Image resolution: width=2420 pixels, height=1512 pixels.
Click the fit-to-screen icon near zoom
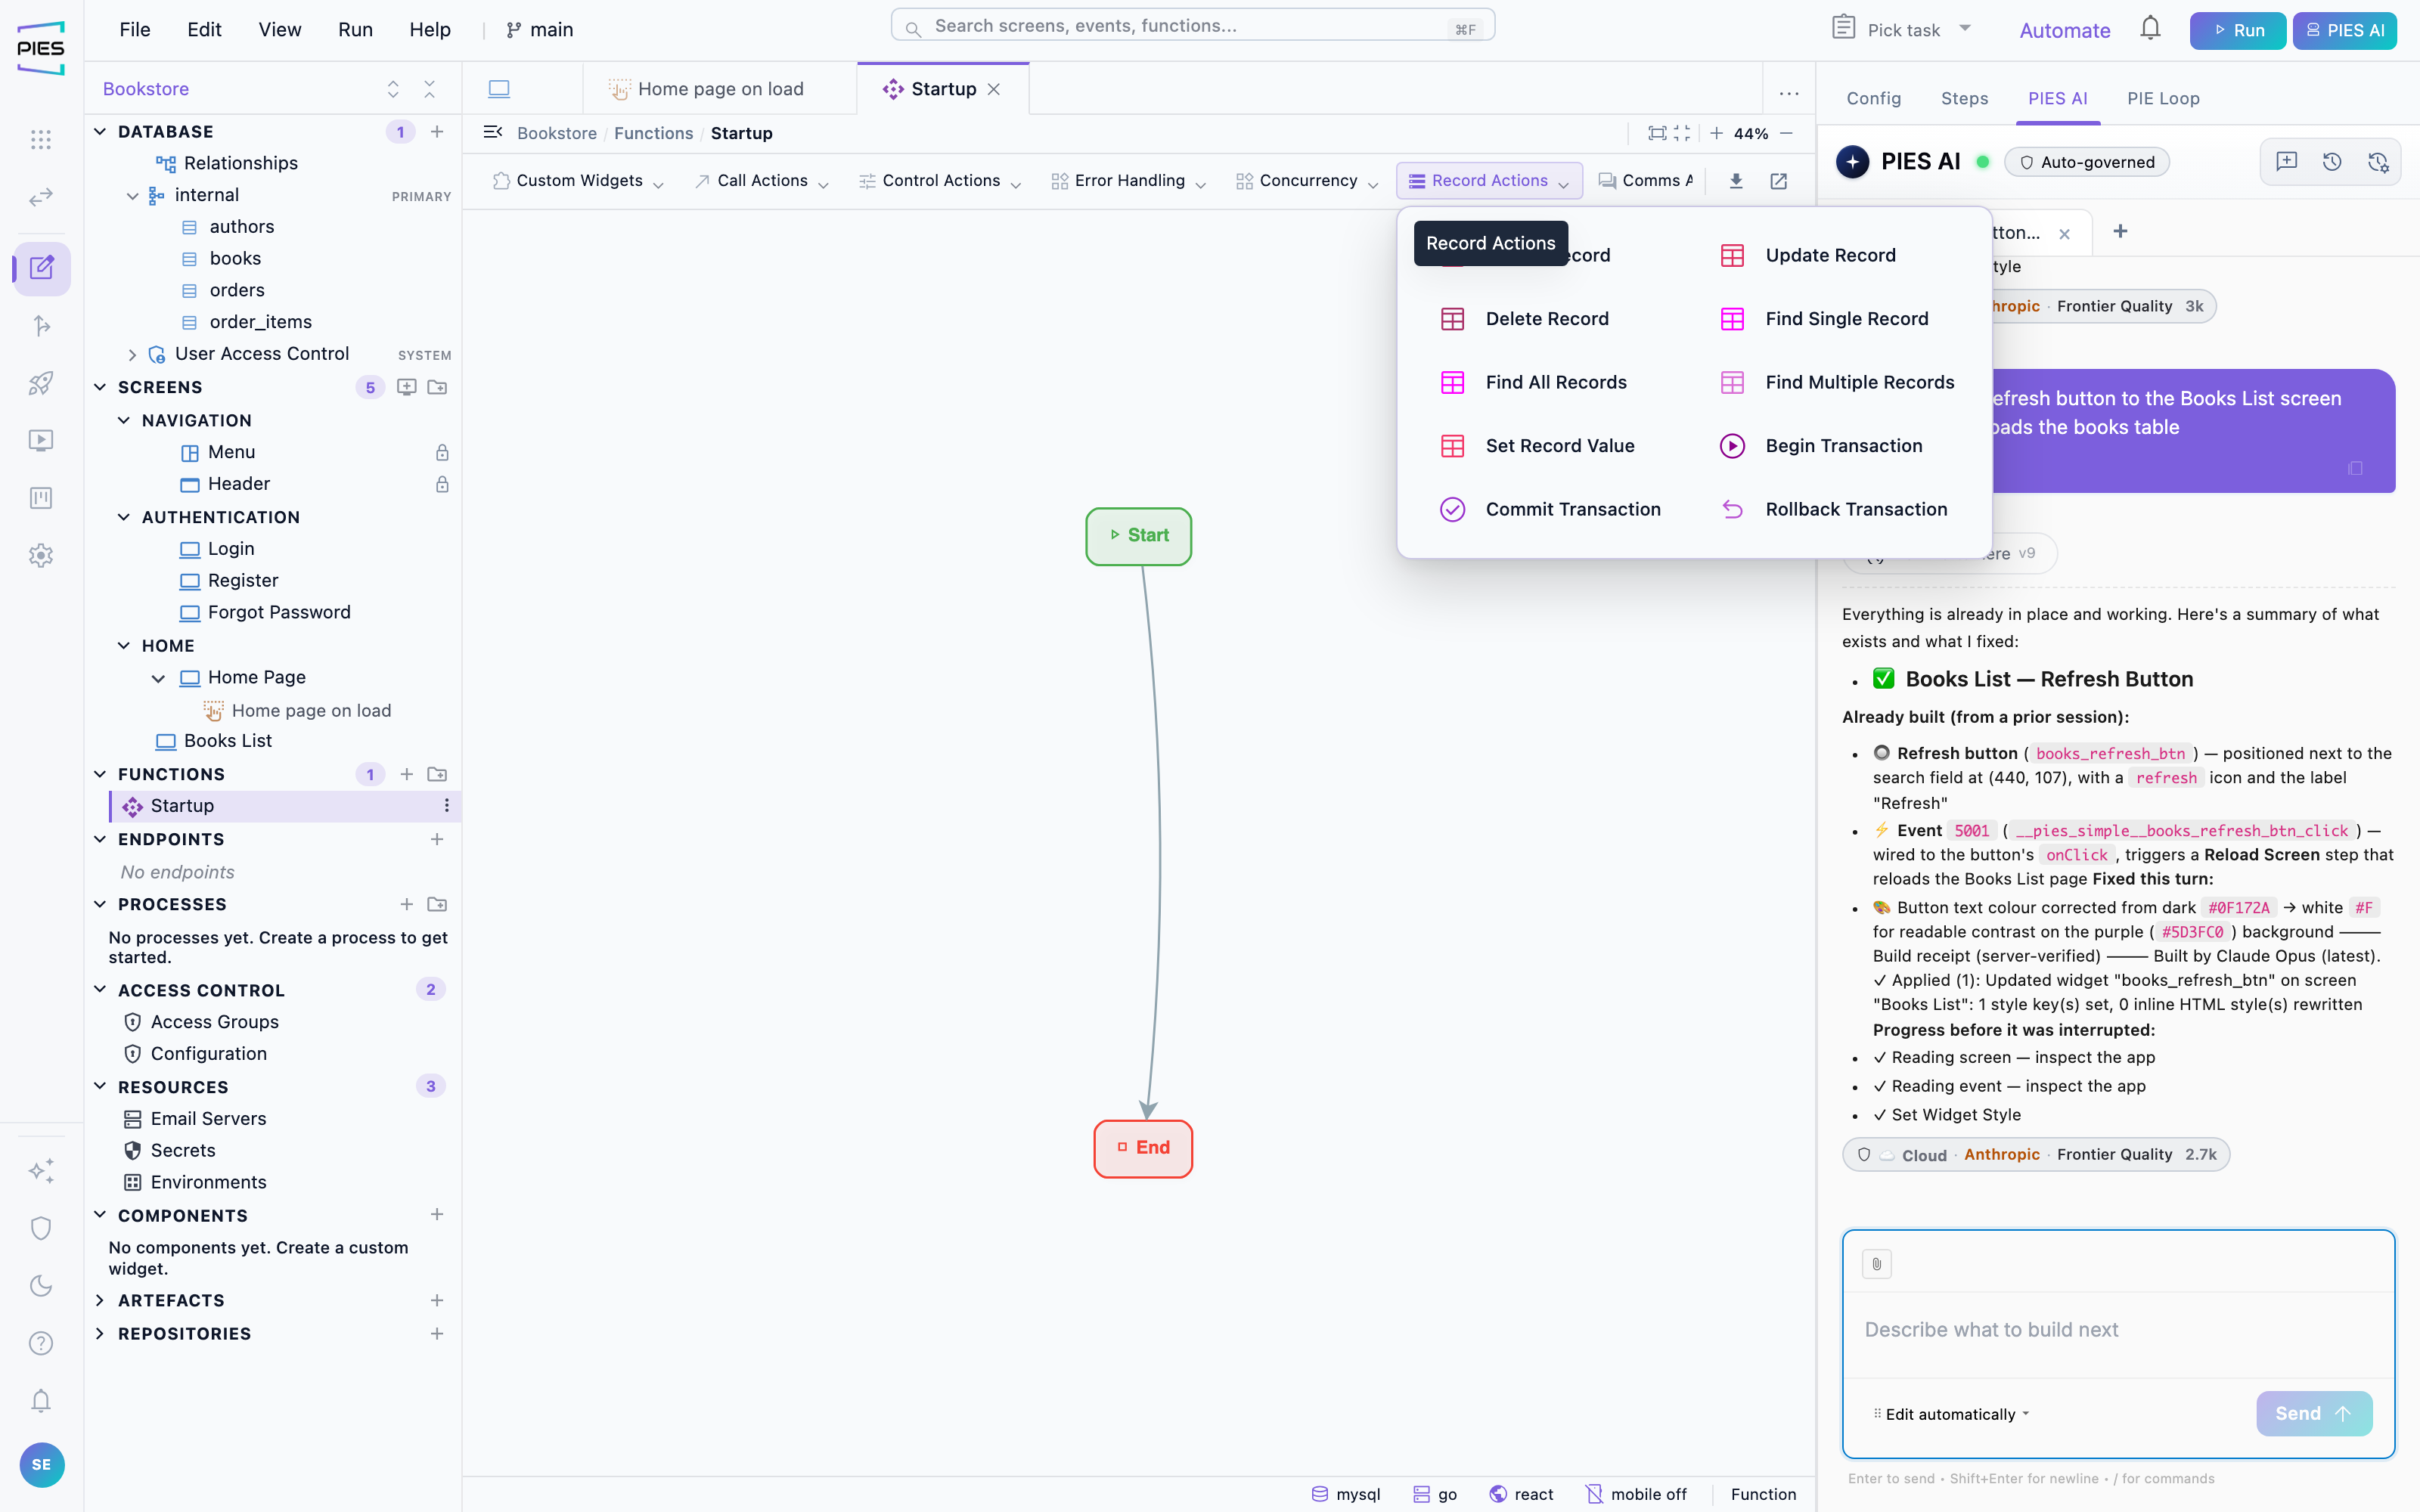[1657, 133]
